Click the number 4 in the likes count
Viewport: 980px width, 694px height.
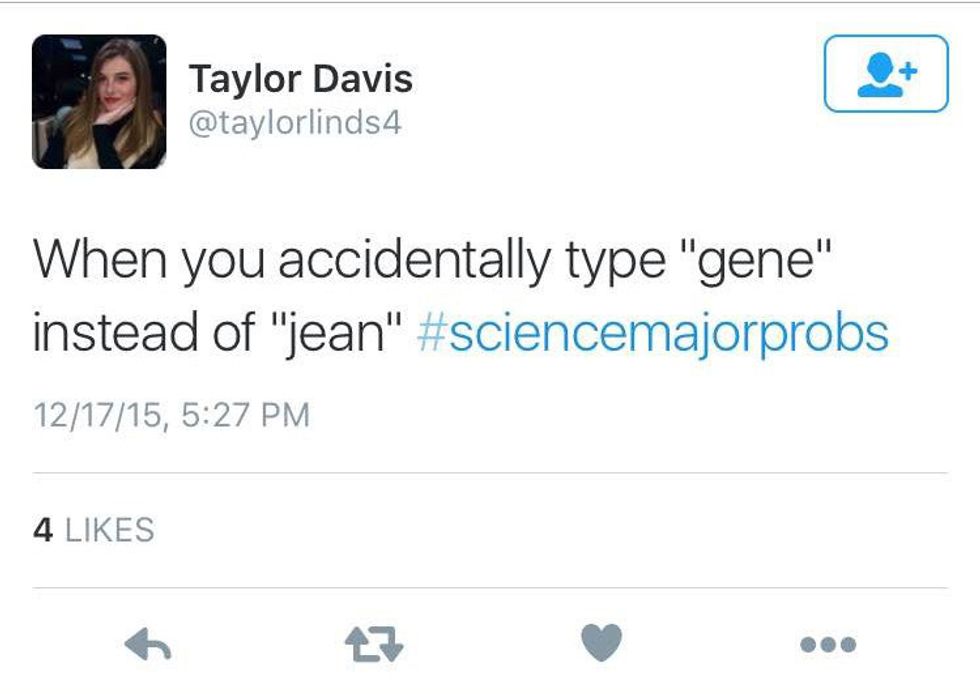point(42,529)
